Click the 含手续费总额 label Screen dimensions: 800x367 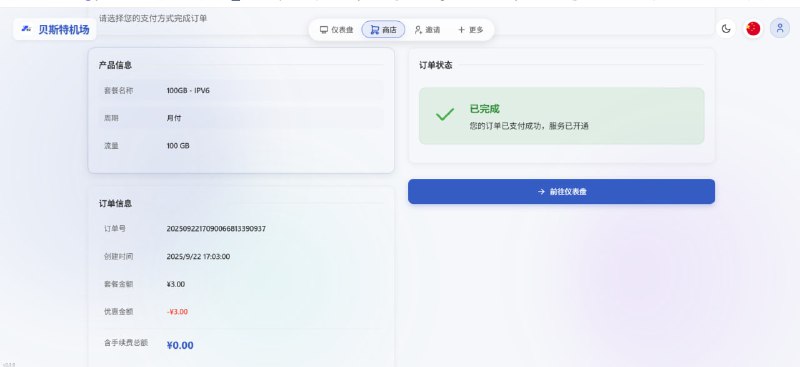click(x=126, y=342)
